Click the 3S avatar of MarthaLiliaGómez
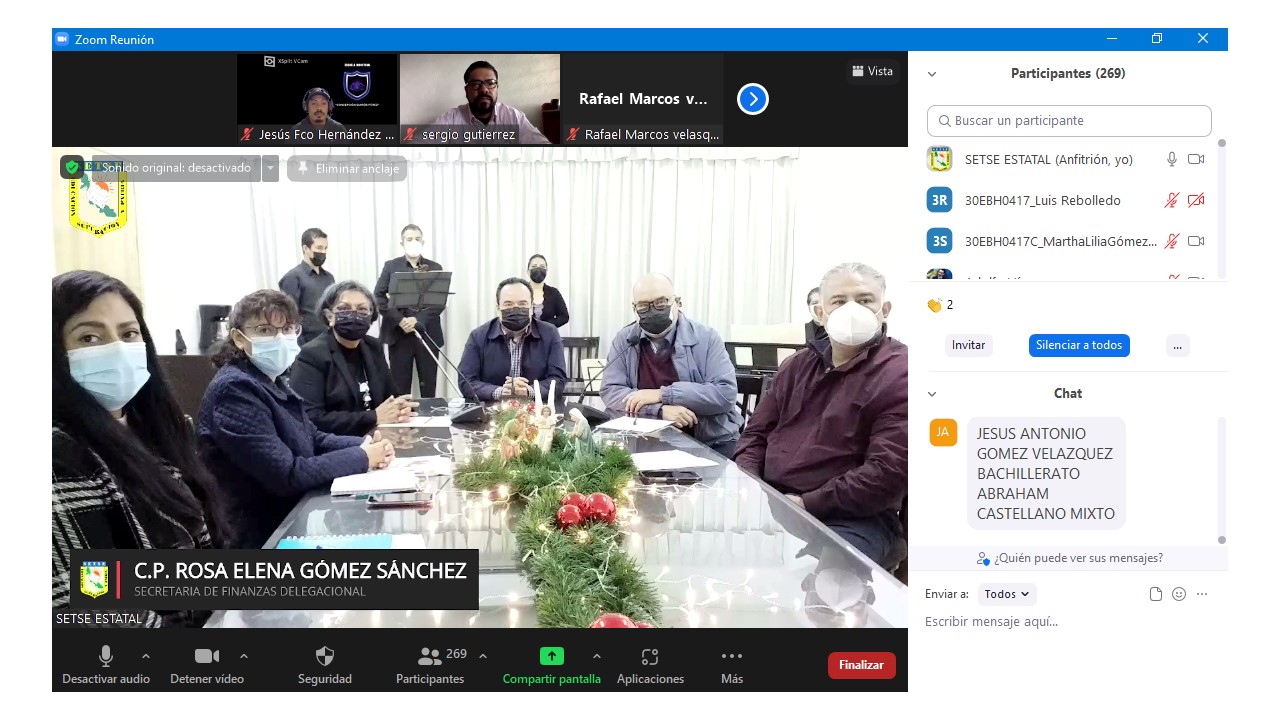 (x=939, y=241)
